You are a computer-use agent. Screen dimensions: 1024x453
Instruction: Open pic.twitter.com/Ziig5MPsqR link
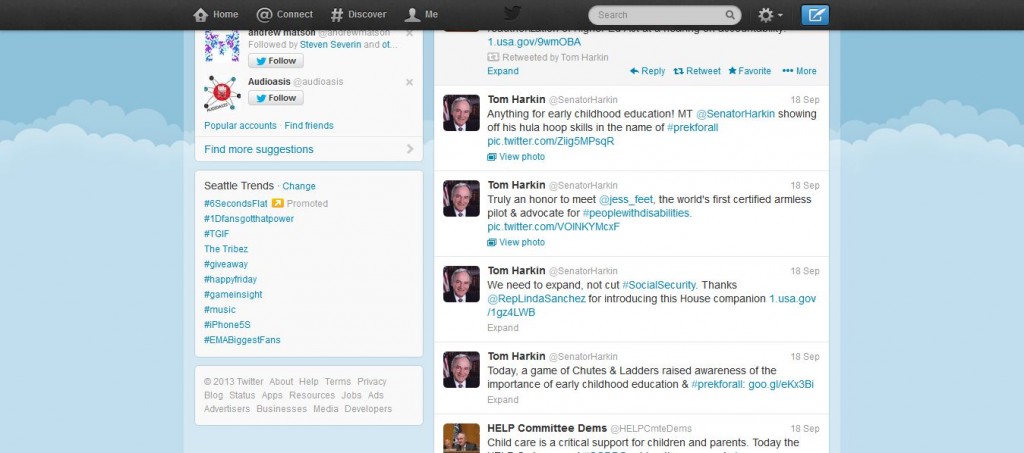[551, 141]
